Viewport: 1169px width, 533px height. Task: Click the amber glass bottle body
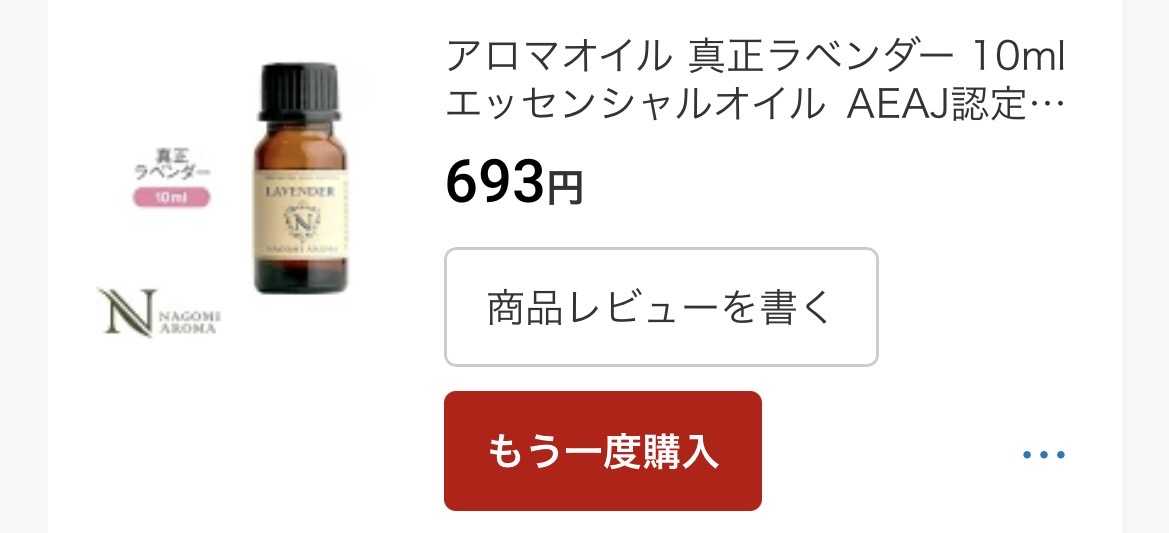pyautogui.click(x=300, y=207)
